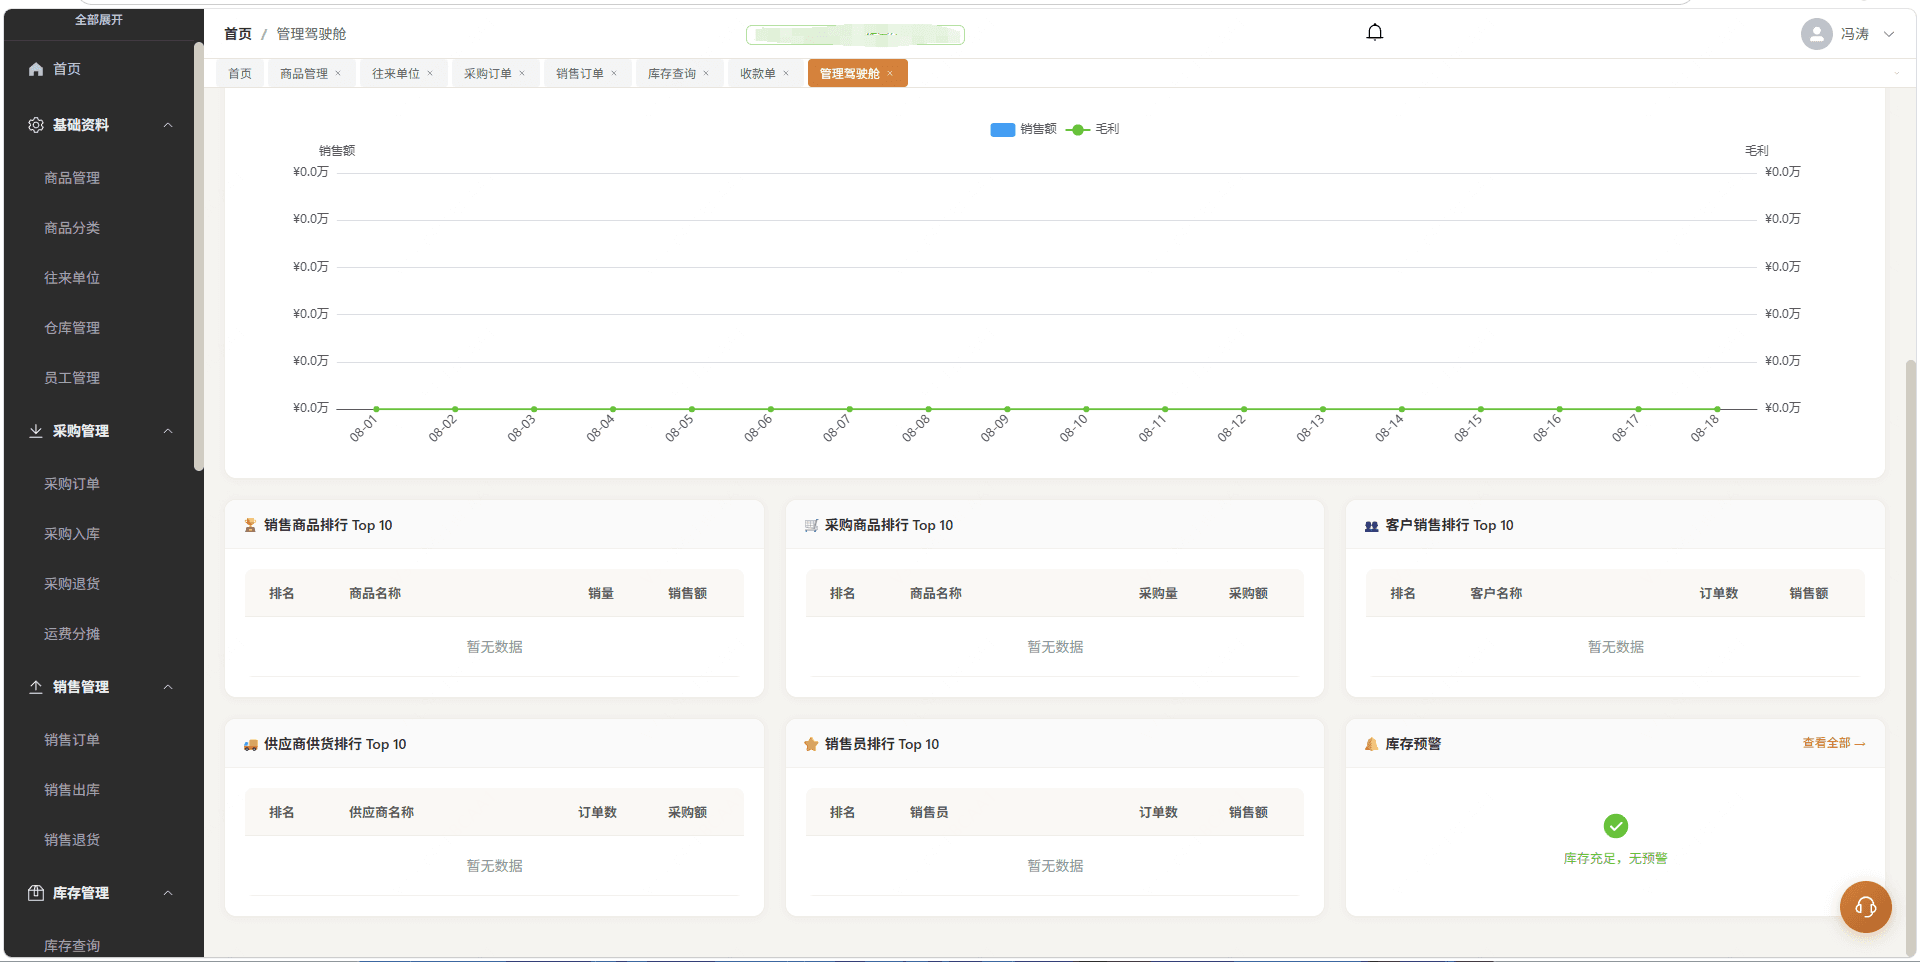Screen dimensions: 1920x962
Task: Open 商品分类 in the sidebar
Action: [x=72, y=228]
